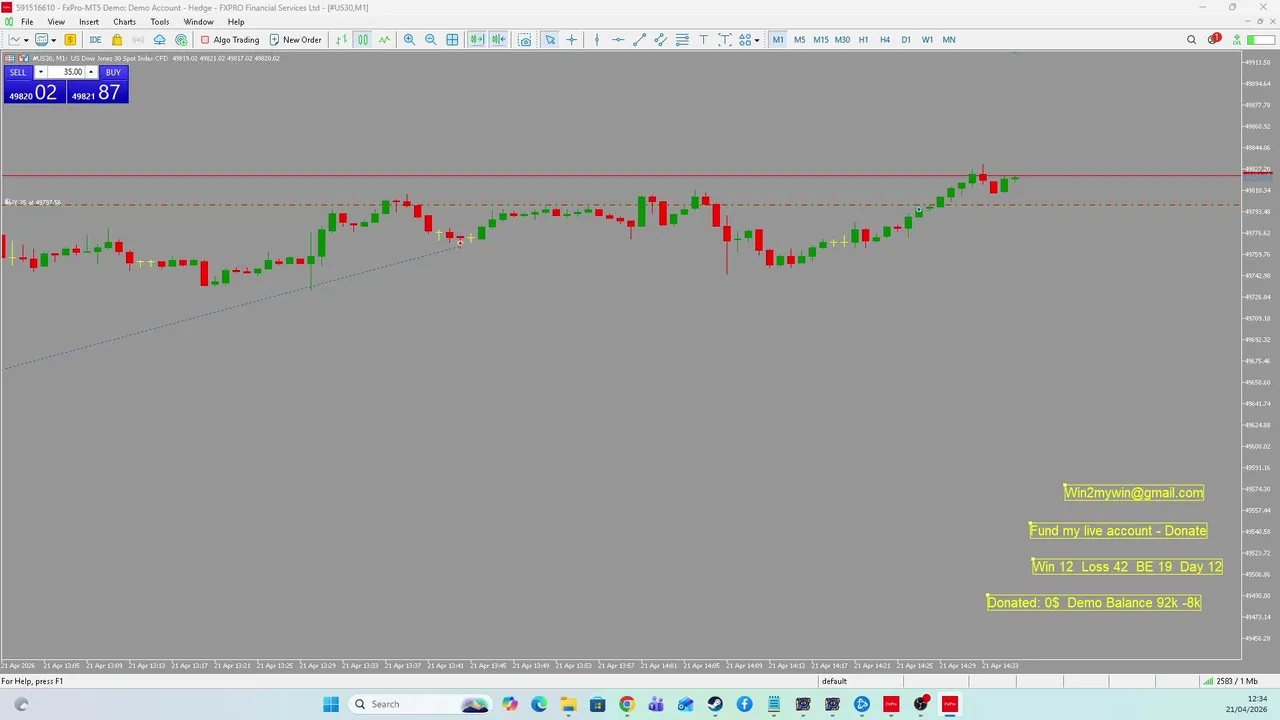Draw an equidistant channel
Screen dimensions: 1280x720
(660, 40)
